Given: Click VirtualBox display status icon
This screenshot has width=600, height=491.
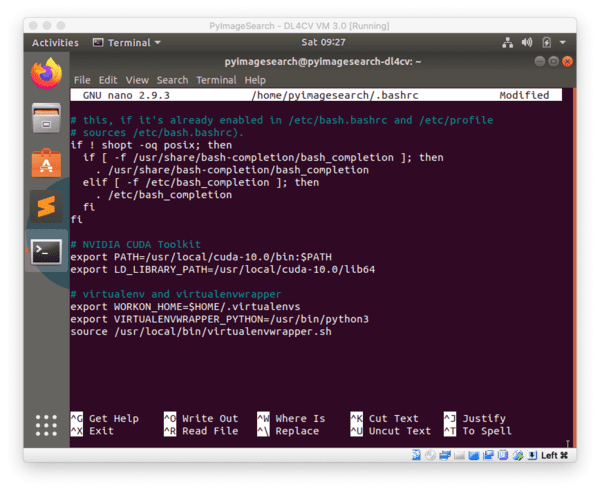Looking at the screenshot, I should [x=488, y=455].
